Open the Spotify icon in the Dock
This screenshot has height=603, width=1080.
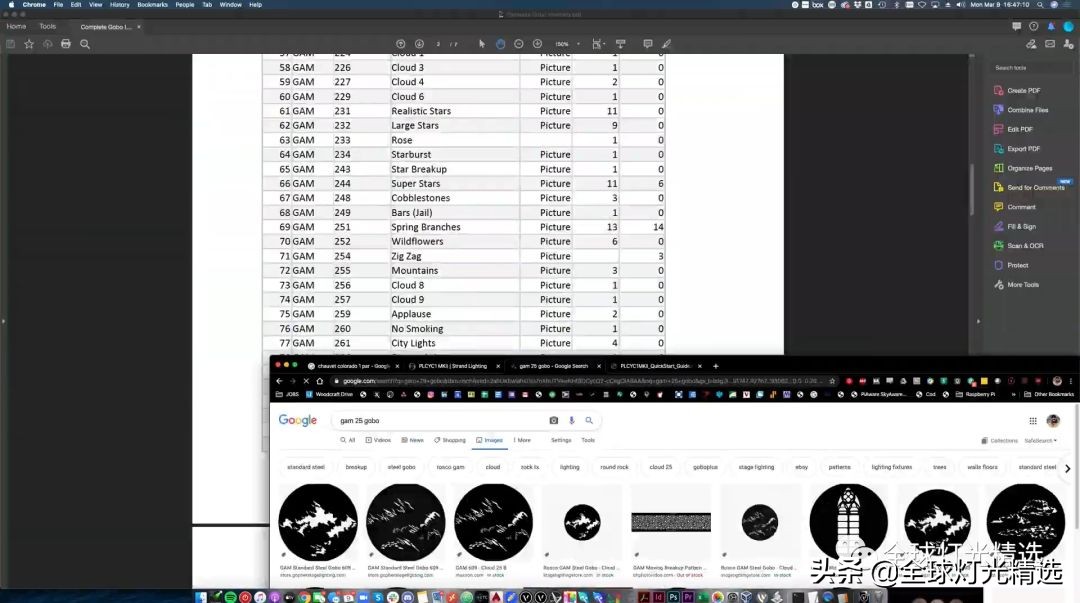(x=230, y=597)
